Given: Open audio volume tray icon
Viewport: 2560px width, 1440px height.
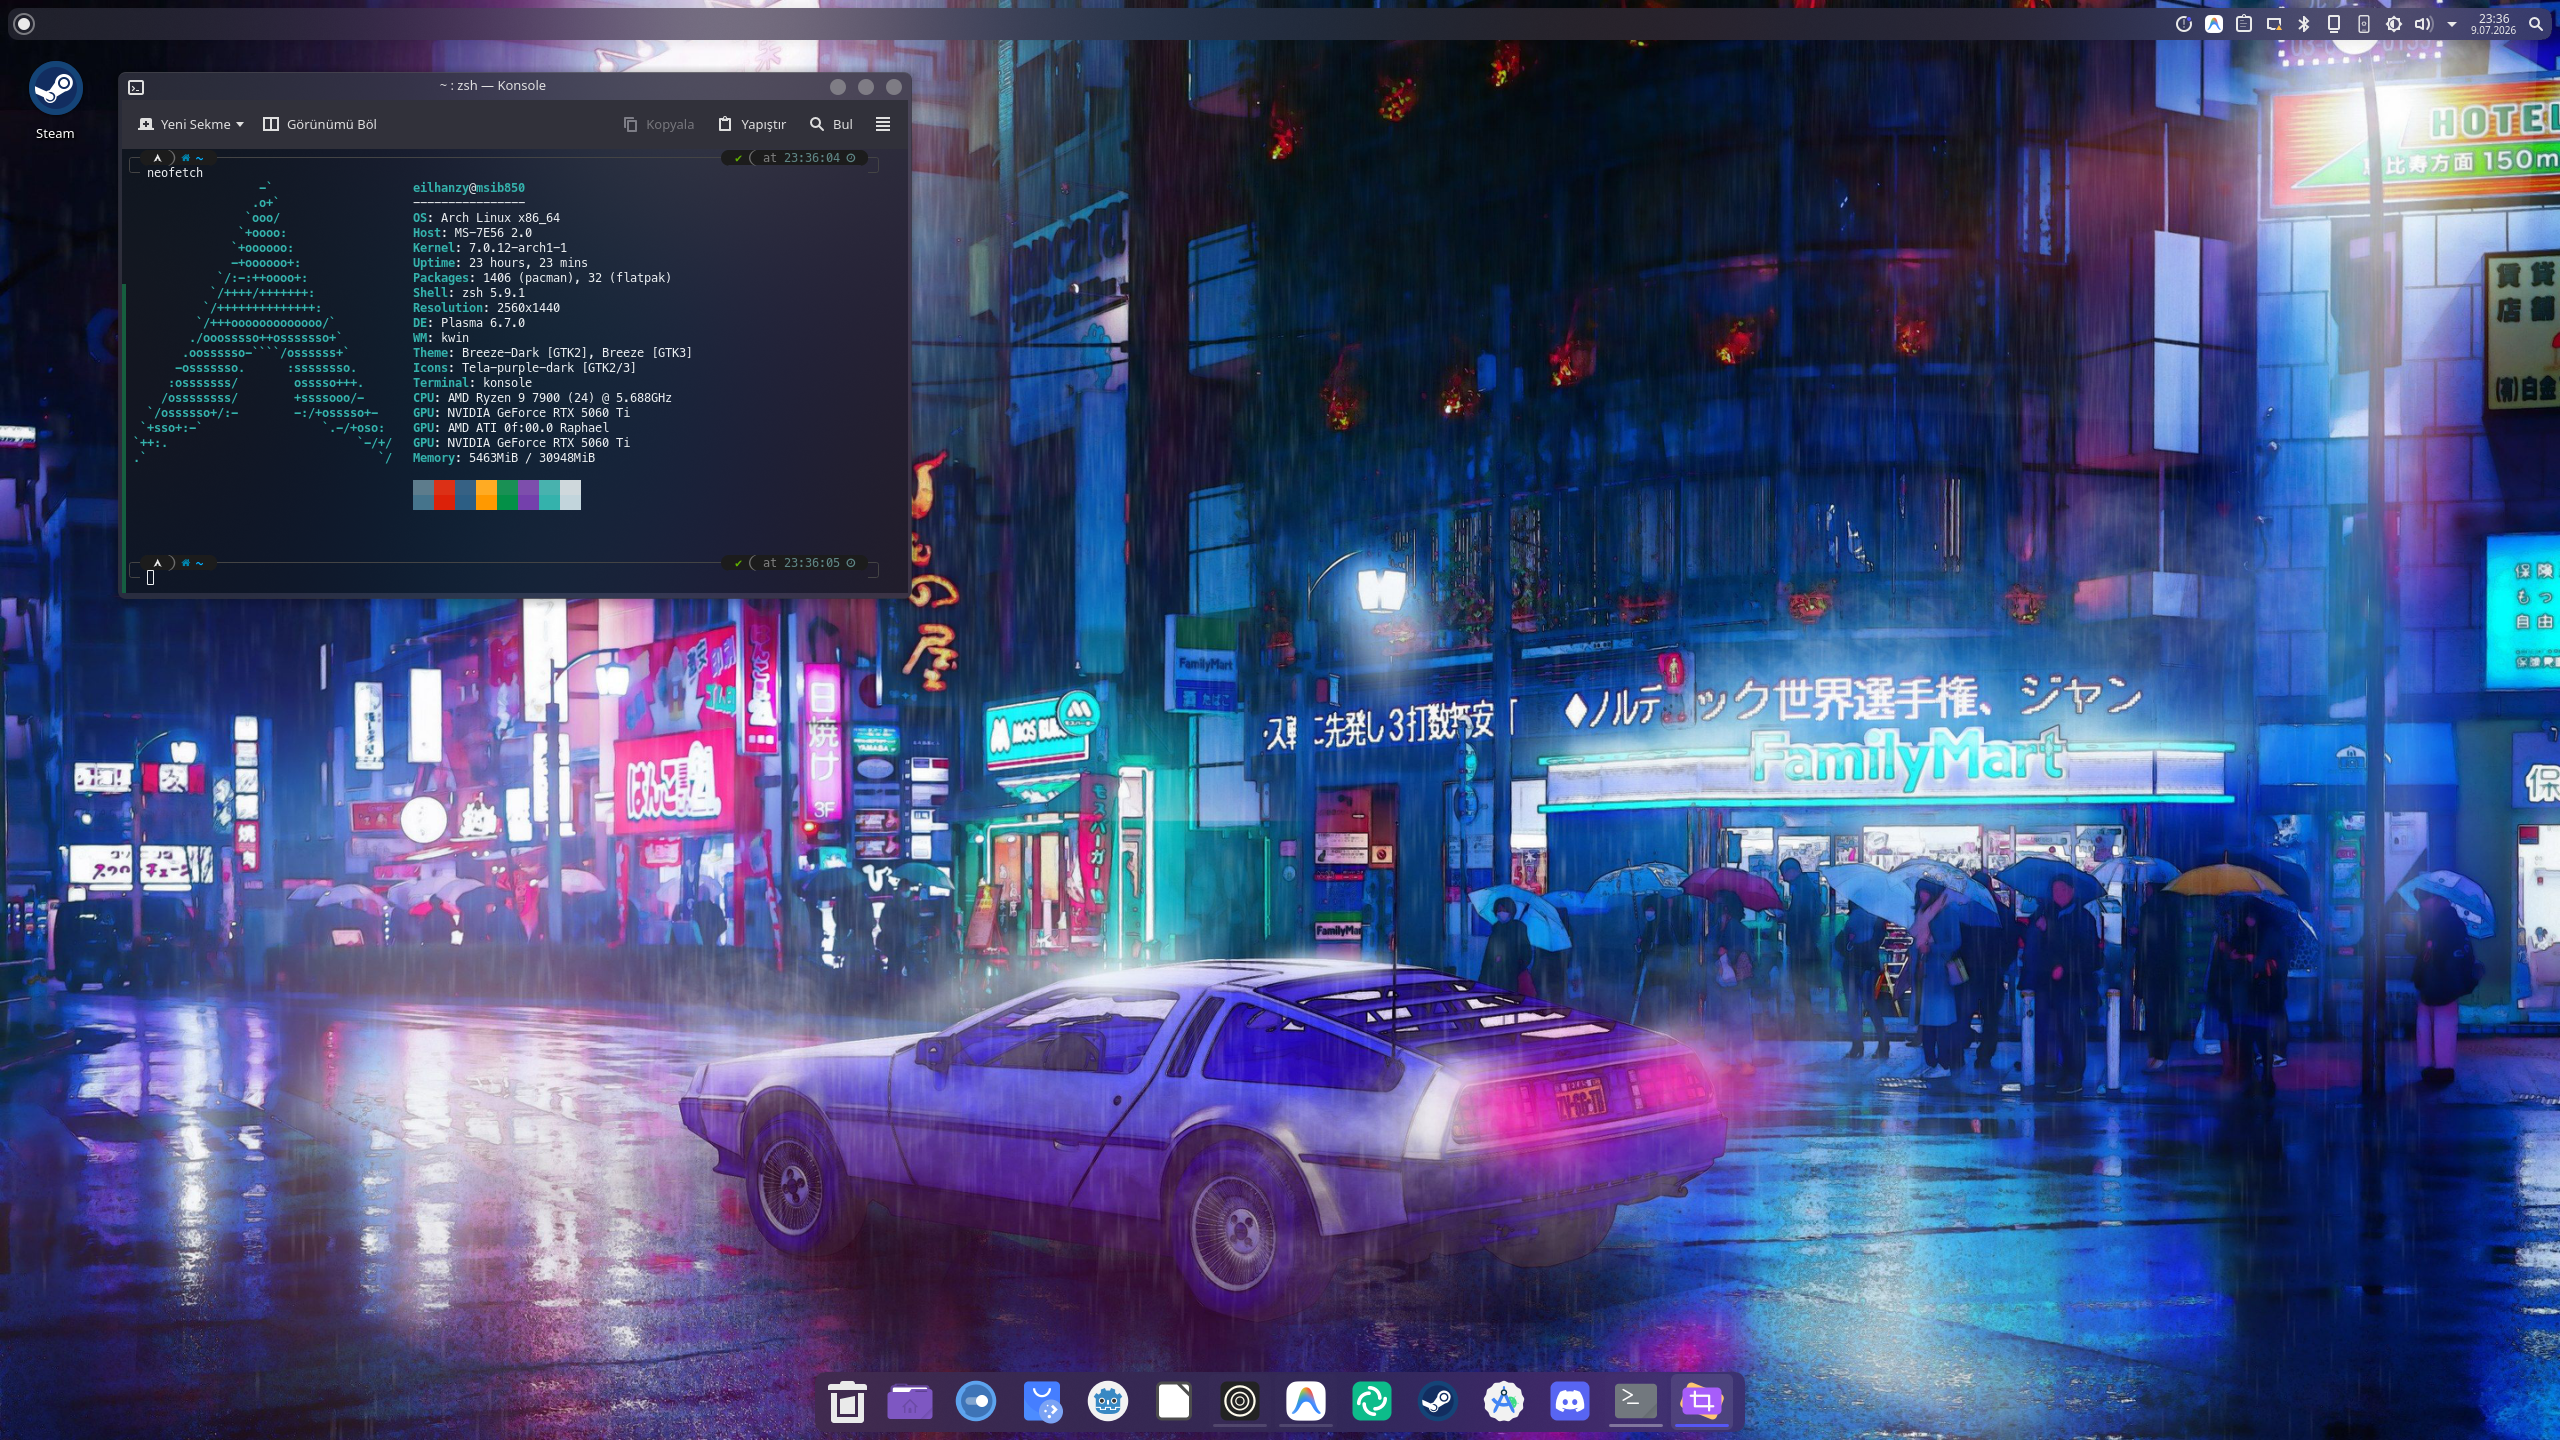Looking at the screenshot, I should tap(2423, 24).
